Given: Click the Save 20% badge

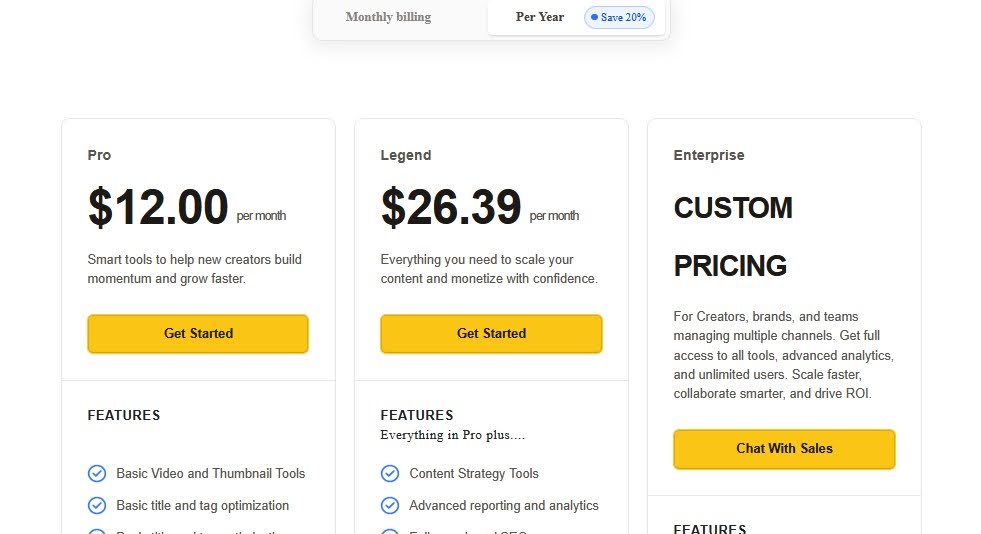Looking at the screenshot, I should (619, 18).
